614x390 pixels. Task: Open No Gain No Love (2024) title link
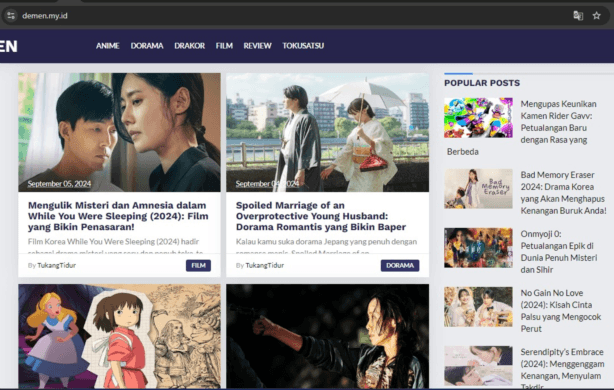click(560, 311)
